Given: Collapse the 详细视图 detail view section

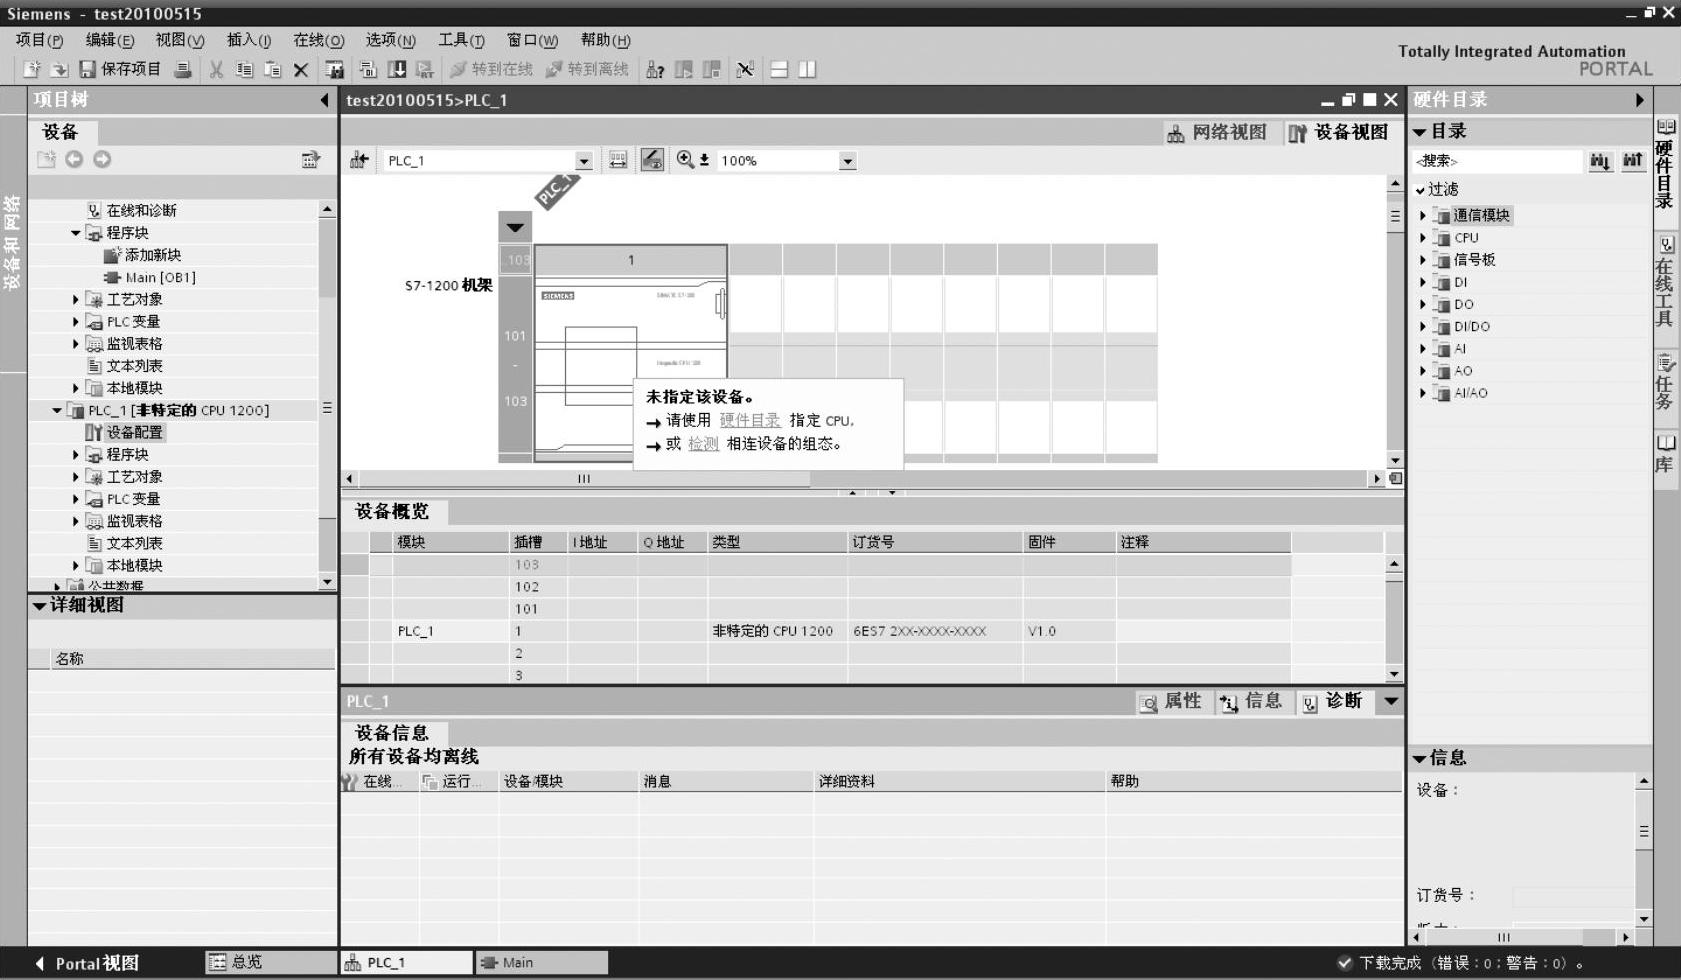Looking at the screenshot, I should [x=39, y=605].
